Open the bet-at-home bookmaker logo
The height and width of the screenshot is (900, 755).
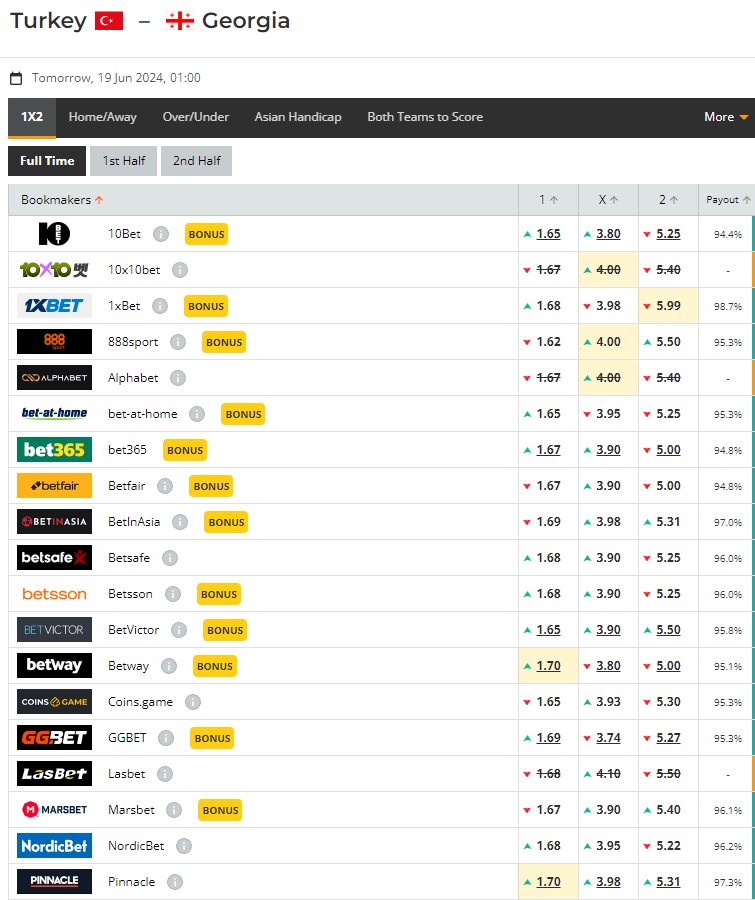(54, 413)
